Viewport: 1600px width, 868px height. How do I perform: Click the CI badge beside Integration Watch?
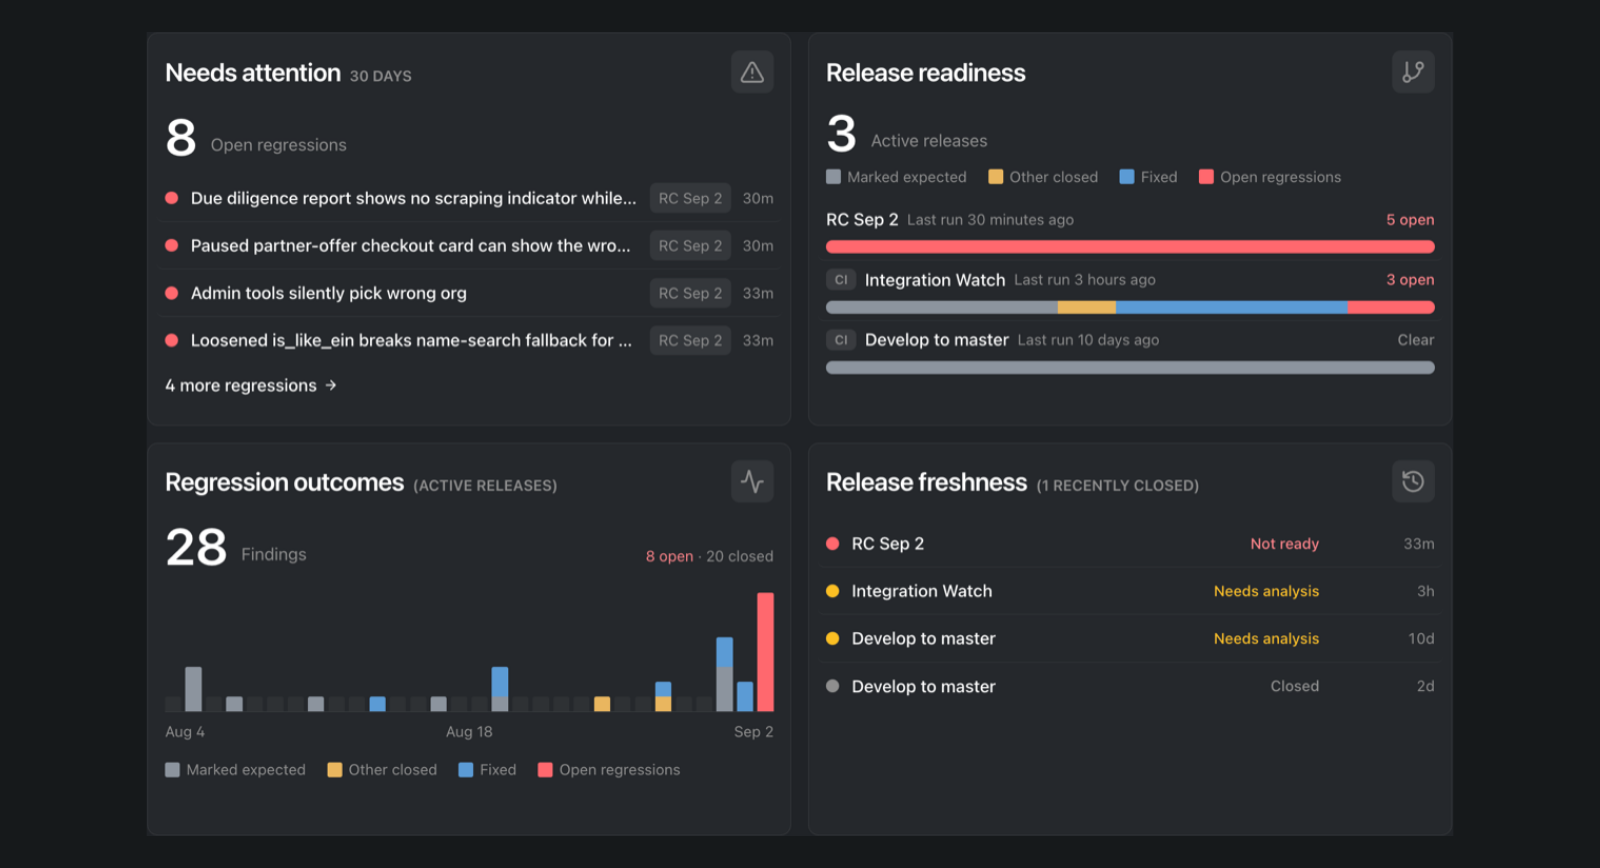tap(841, 280)
